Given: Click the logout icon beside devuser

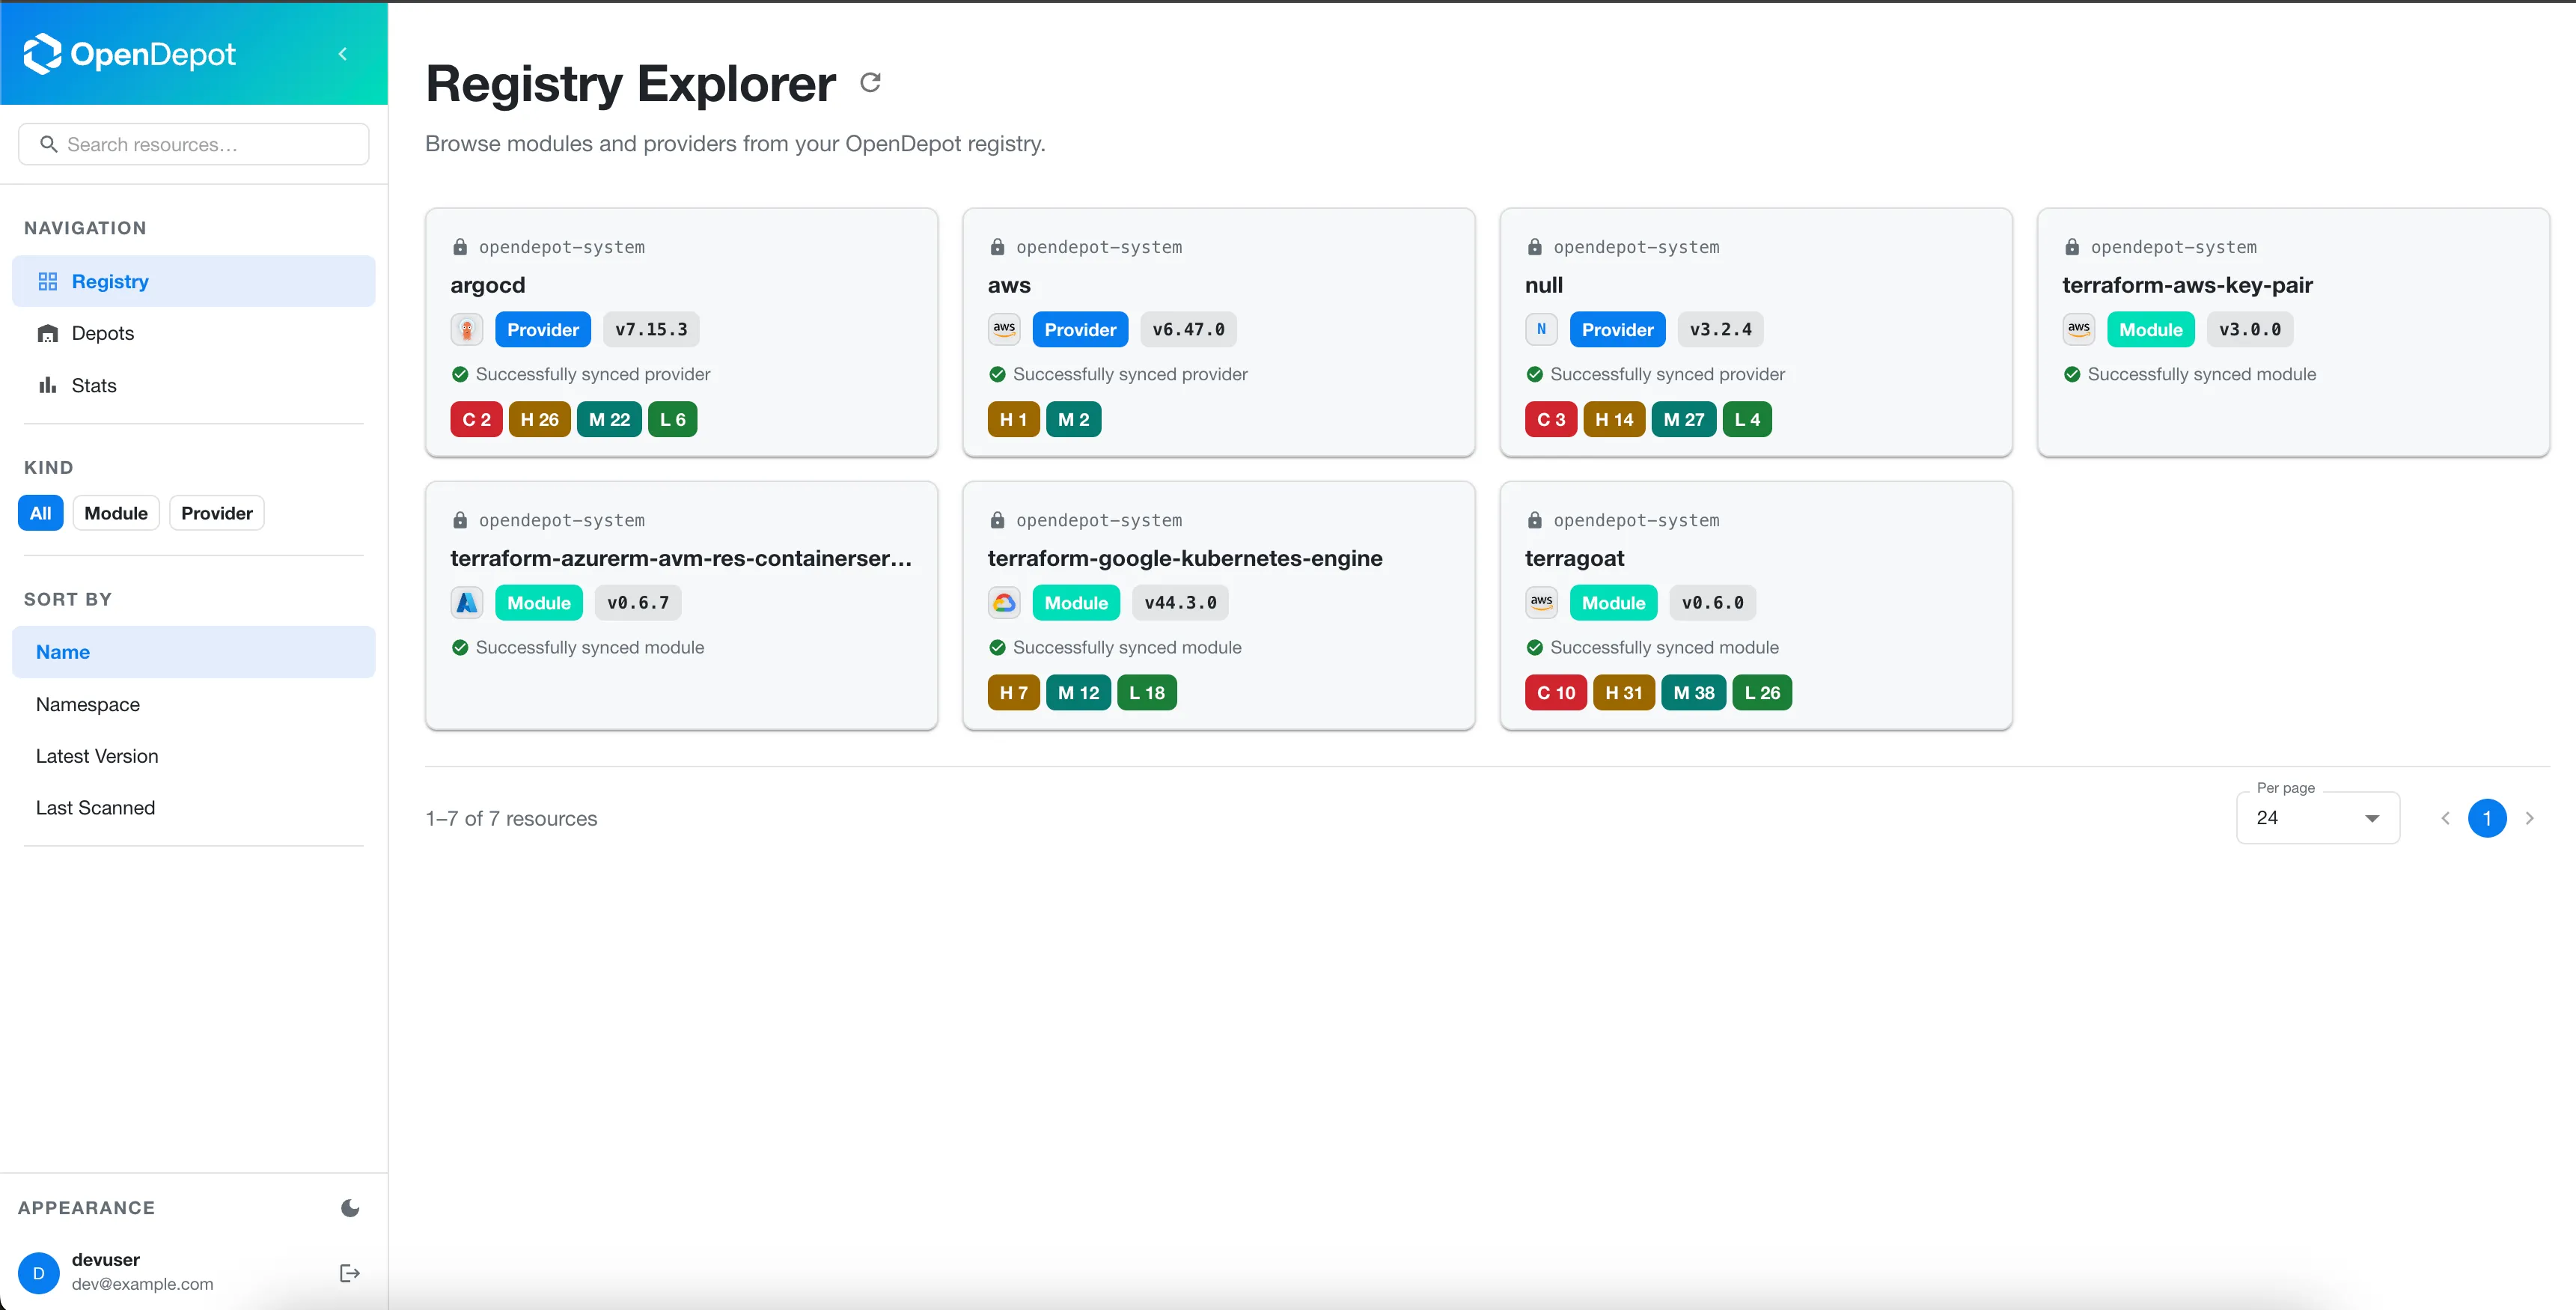Looking at the screenshot, I should (x=350, y=1273).
